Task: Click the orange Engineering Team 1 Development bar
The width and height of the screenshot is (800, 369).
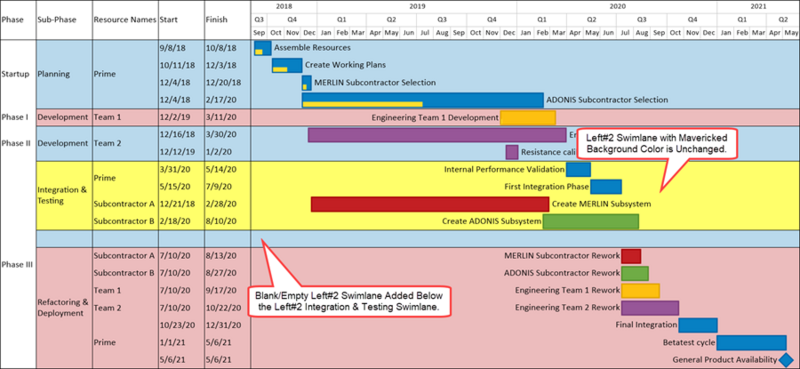Action: tap(528, 117)
